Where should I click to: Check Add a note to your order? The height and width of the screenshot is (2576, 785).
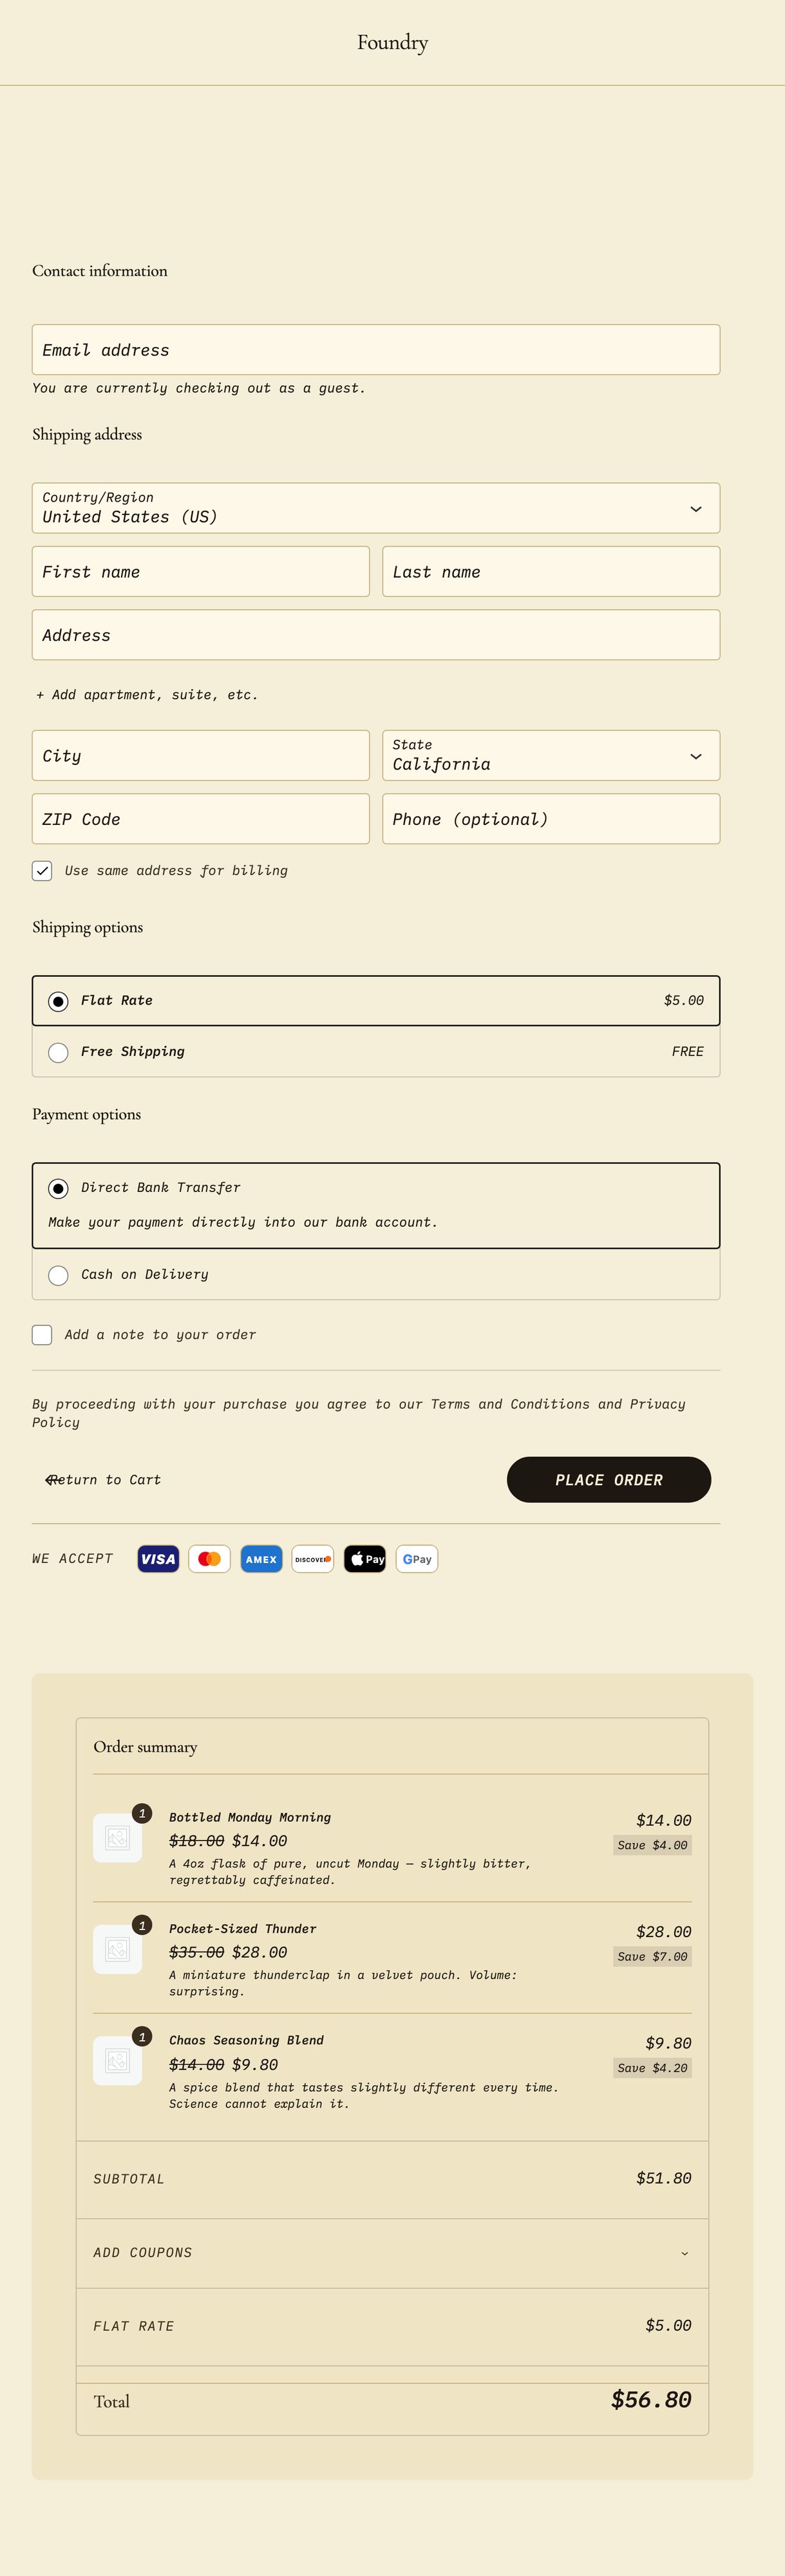coord(42,1335)
